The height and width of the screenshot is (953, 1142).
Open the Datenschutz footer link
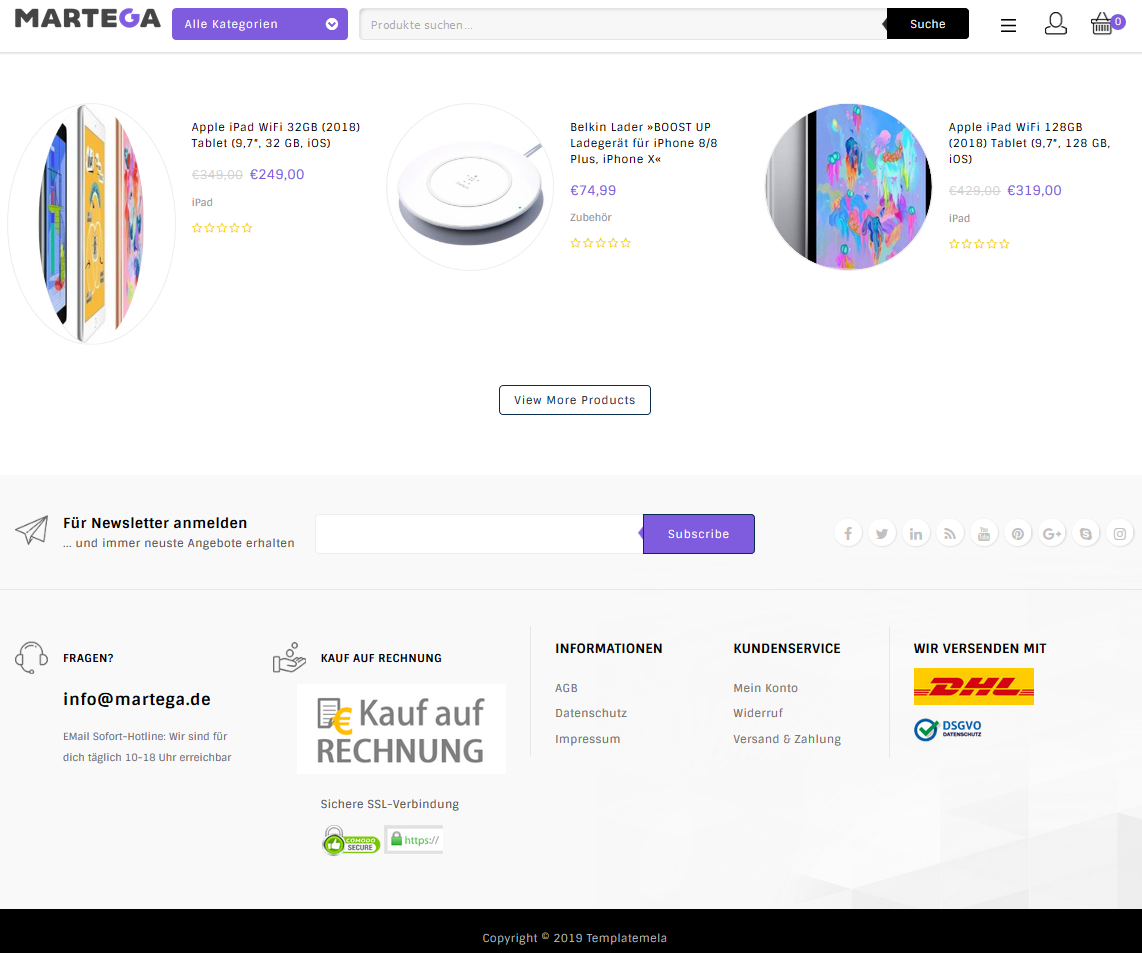(x=591, y=713)
